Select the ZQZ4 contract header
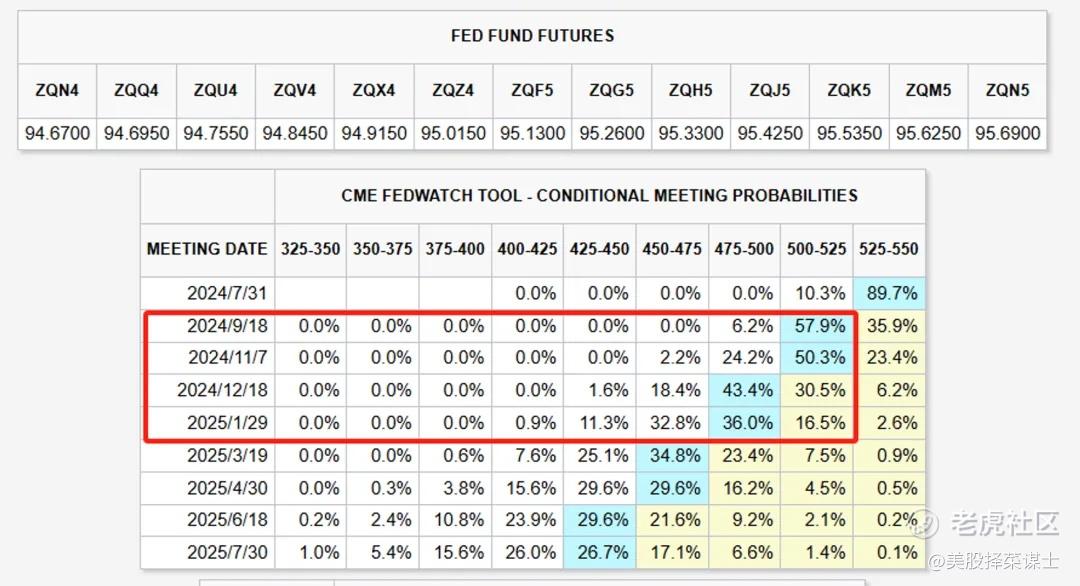Viewport: 1080px width, 586px height. click(453, 90)
